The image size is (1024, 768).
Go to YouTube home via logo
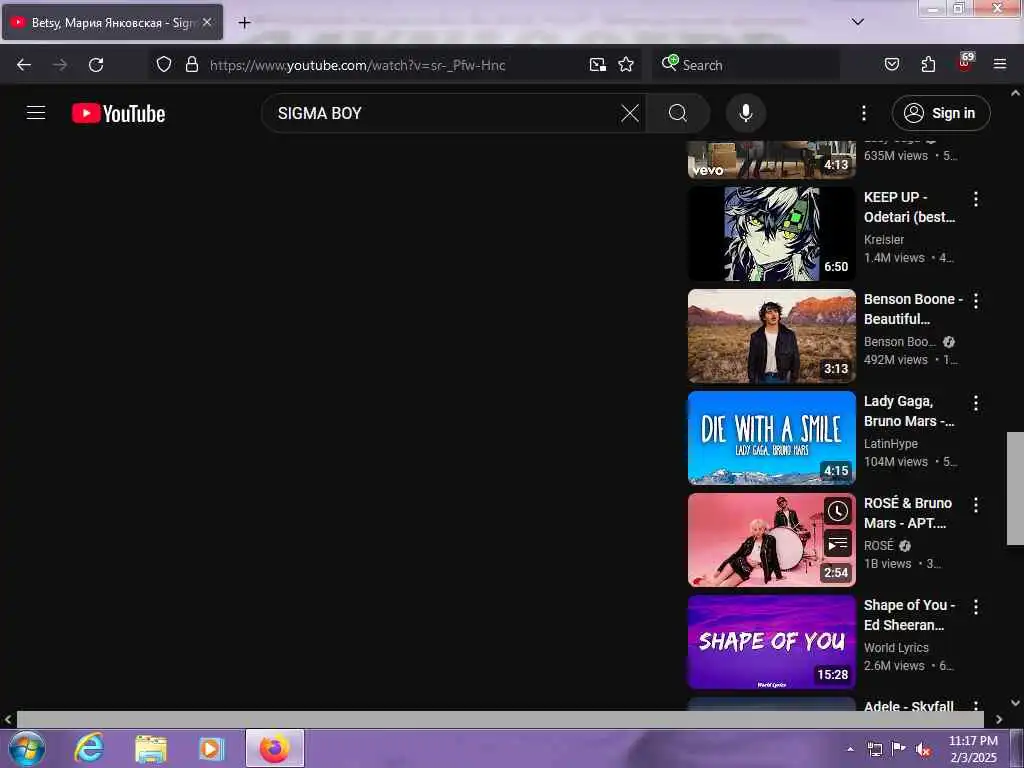118,113
